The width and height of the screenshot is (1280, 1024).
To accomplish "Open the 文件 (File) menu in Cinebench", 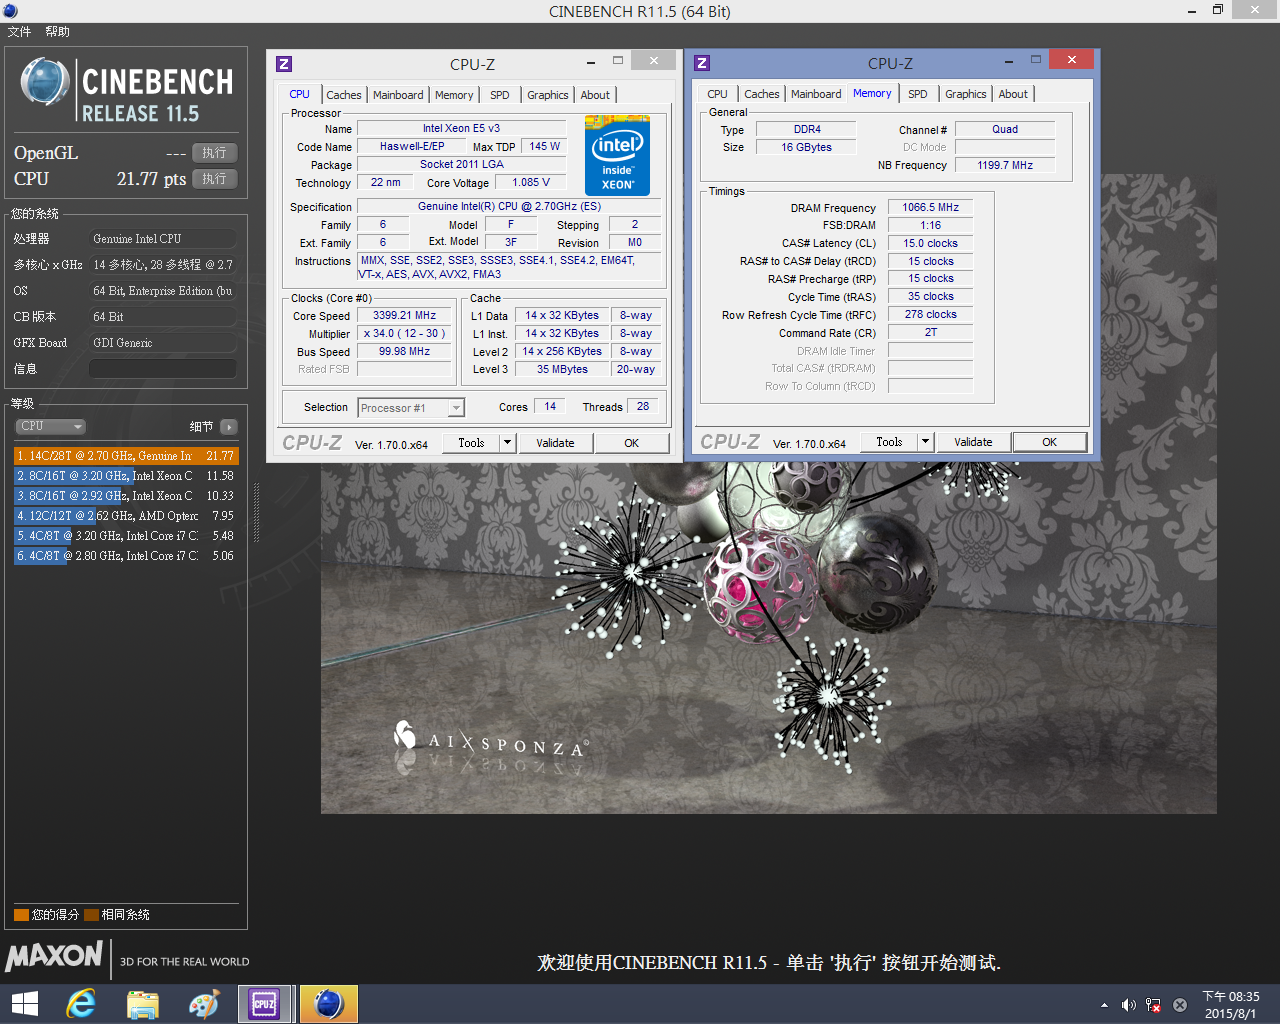I will pos(19,32).
